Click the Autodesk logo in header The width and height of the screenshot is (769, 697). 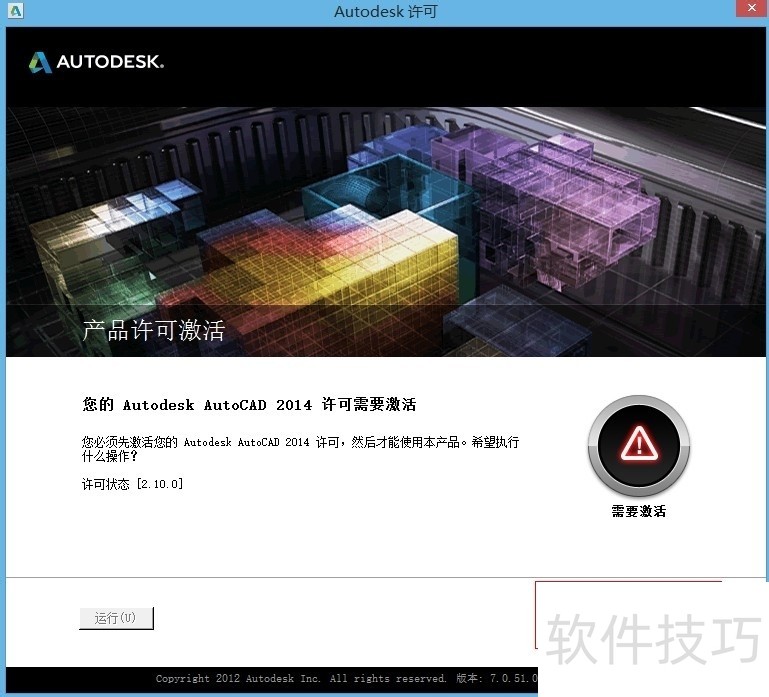[96, 62]
